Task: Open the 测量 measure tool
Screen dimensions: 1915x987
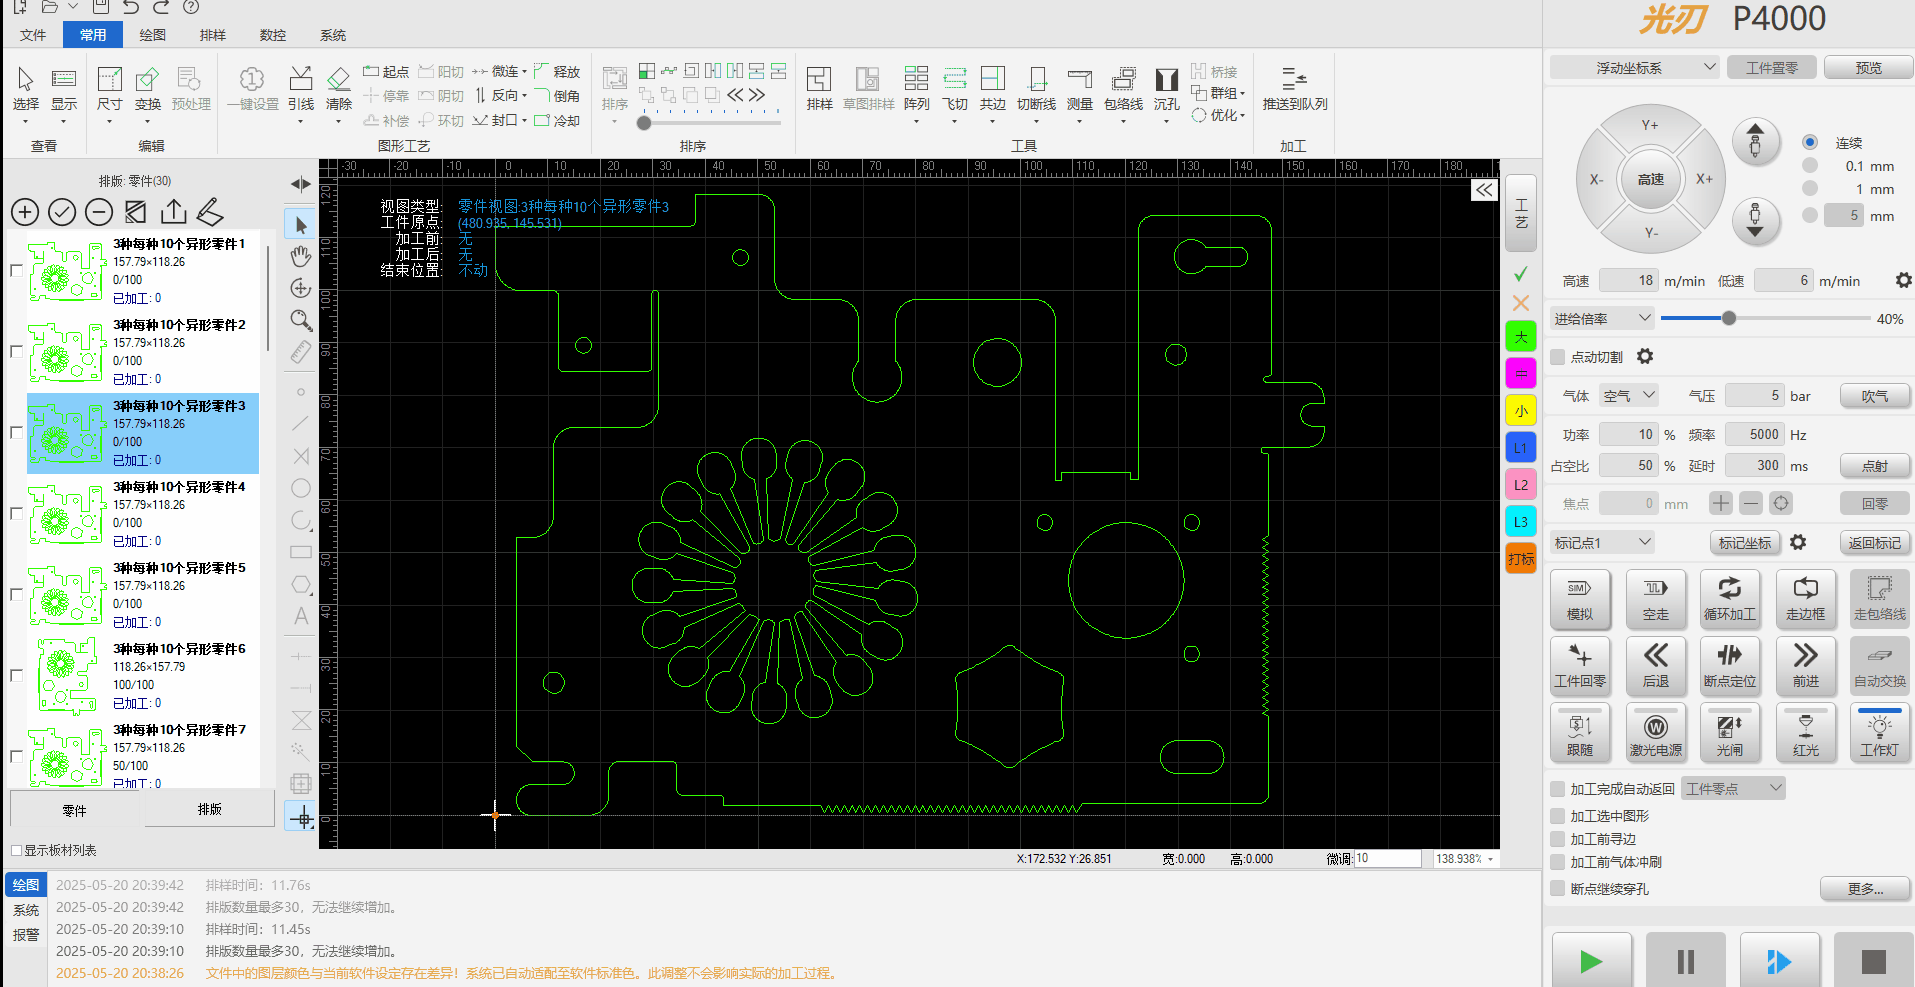Action: (1079, 87)
